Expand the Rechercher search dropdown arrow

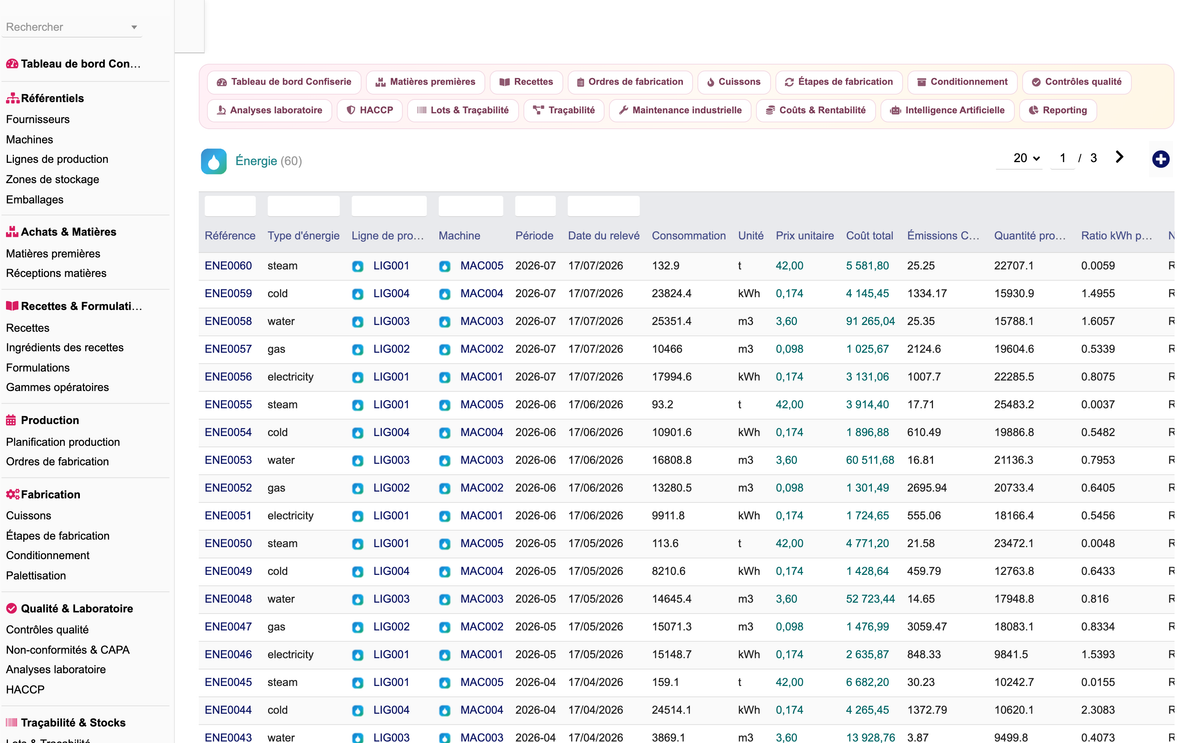tap(135, 27)
